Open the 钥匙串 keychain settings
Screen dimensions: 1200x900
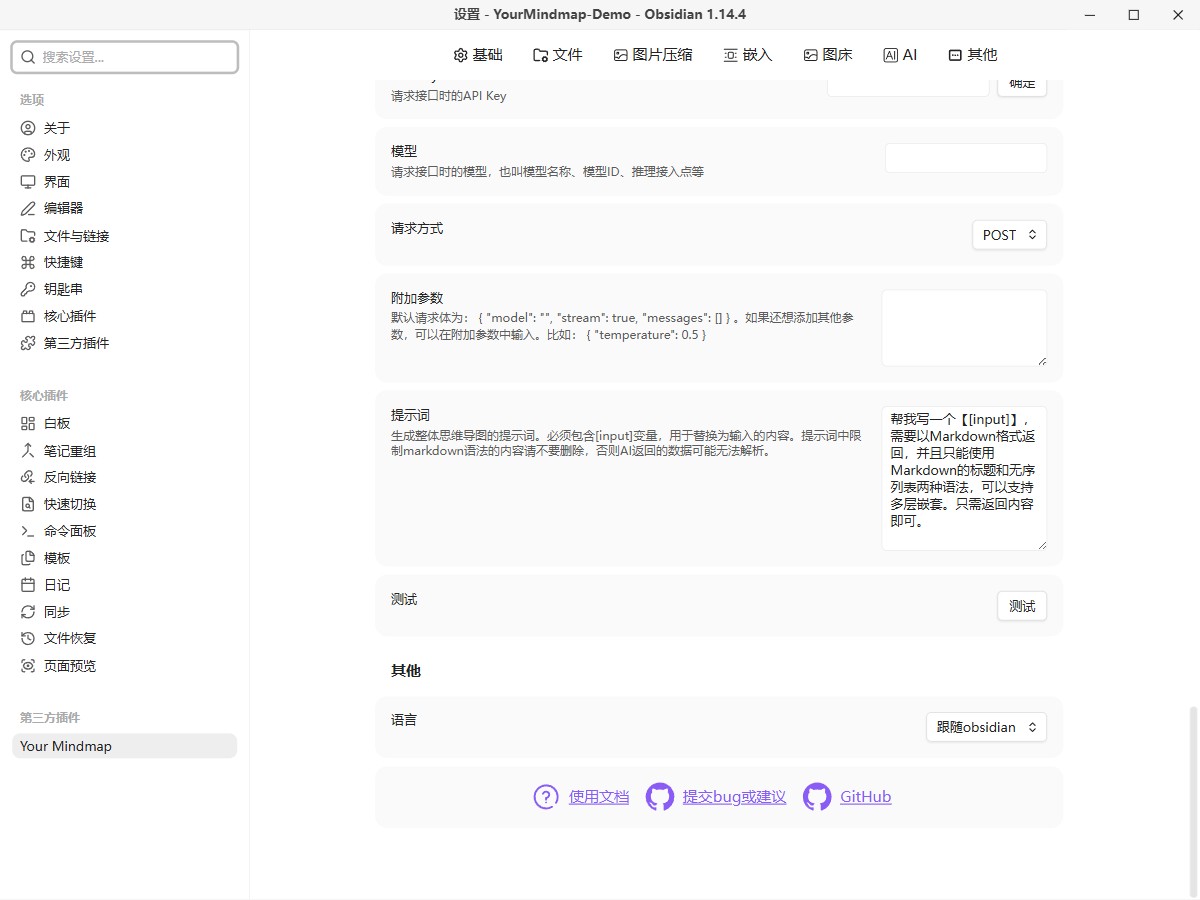click(124, 289)
